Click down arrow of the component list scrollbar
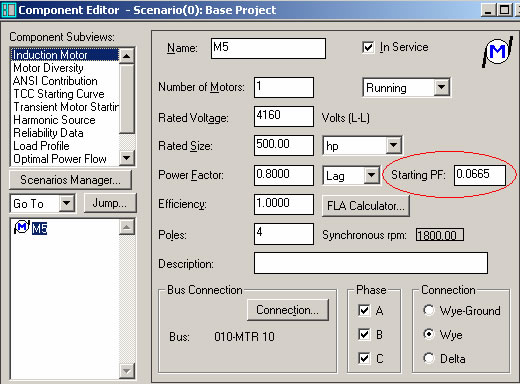520x384 pixels. pyautogui.click(x=127, y=371)
